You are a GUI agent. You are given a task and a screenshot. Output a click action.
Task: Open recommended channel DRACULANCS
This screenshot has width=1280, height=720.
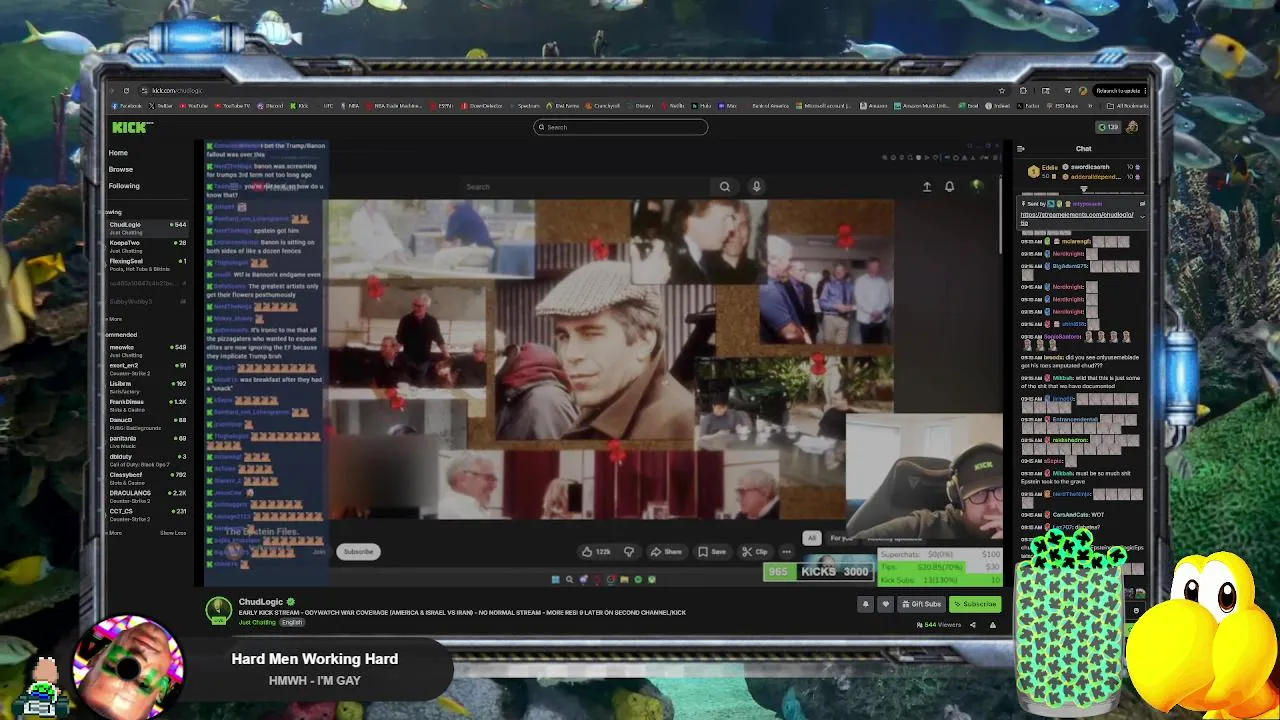click(147, 495)
